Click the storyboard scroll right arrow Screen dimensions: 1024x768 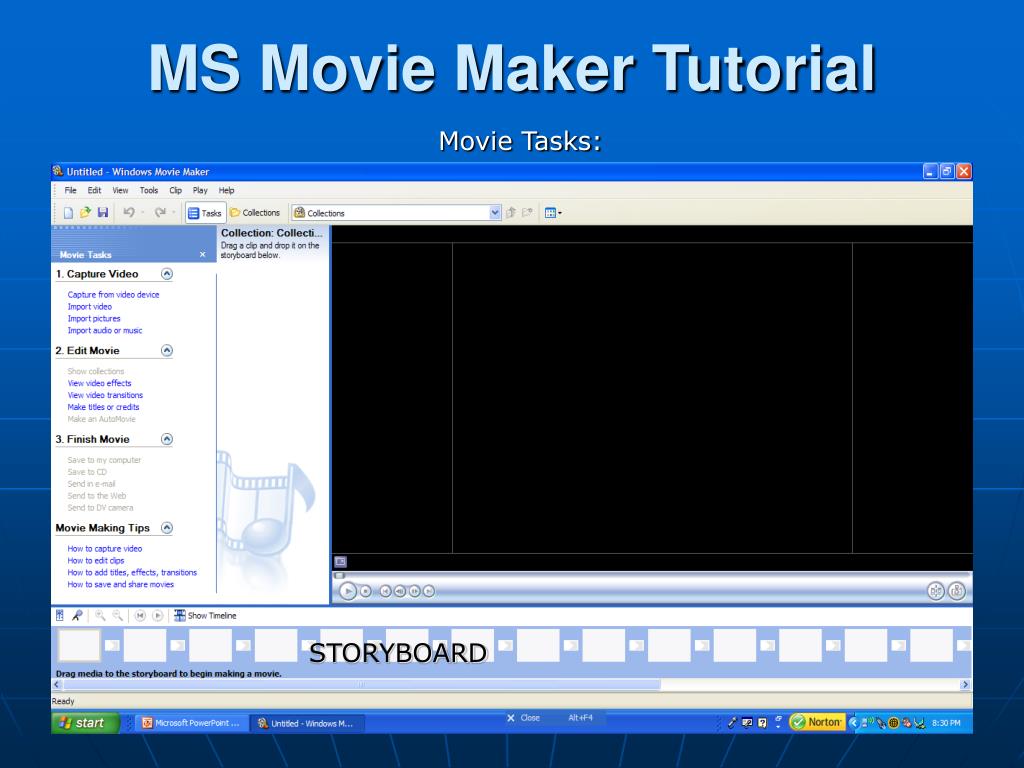click(965, 684)
